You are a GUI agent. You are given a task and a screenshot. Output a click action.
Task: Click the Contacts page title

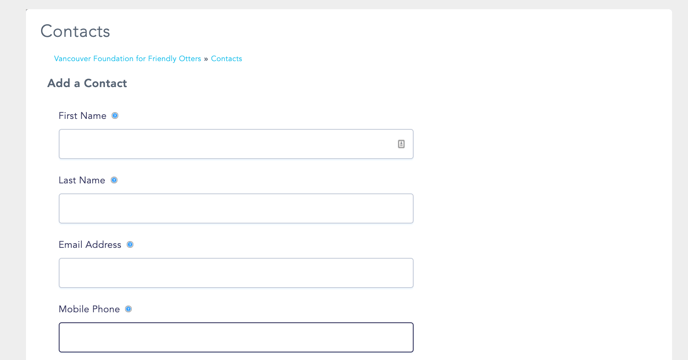pos(75,31)
